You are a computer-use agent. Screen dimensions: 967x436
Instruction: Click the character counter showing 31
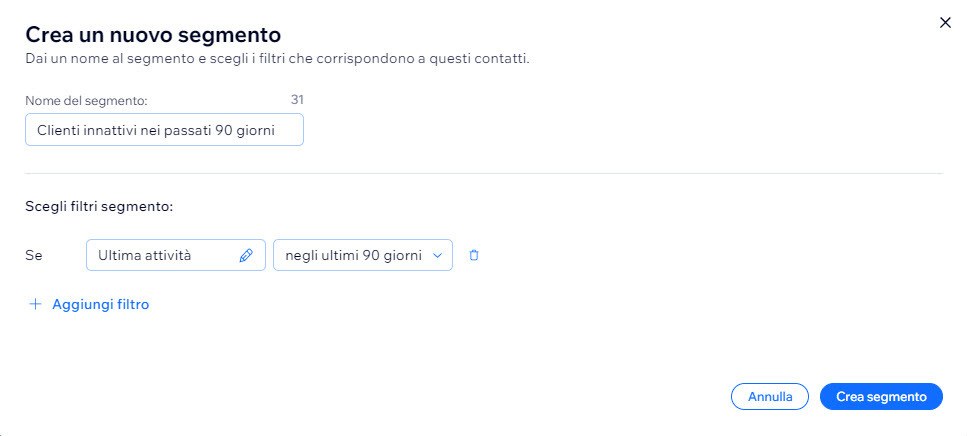pyautogui.click(x=297, y=99)
